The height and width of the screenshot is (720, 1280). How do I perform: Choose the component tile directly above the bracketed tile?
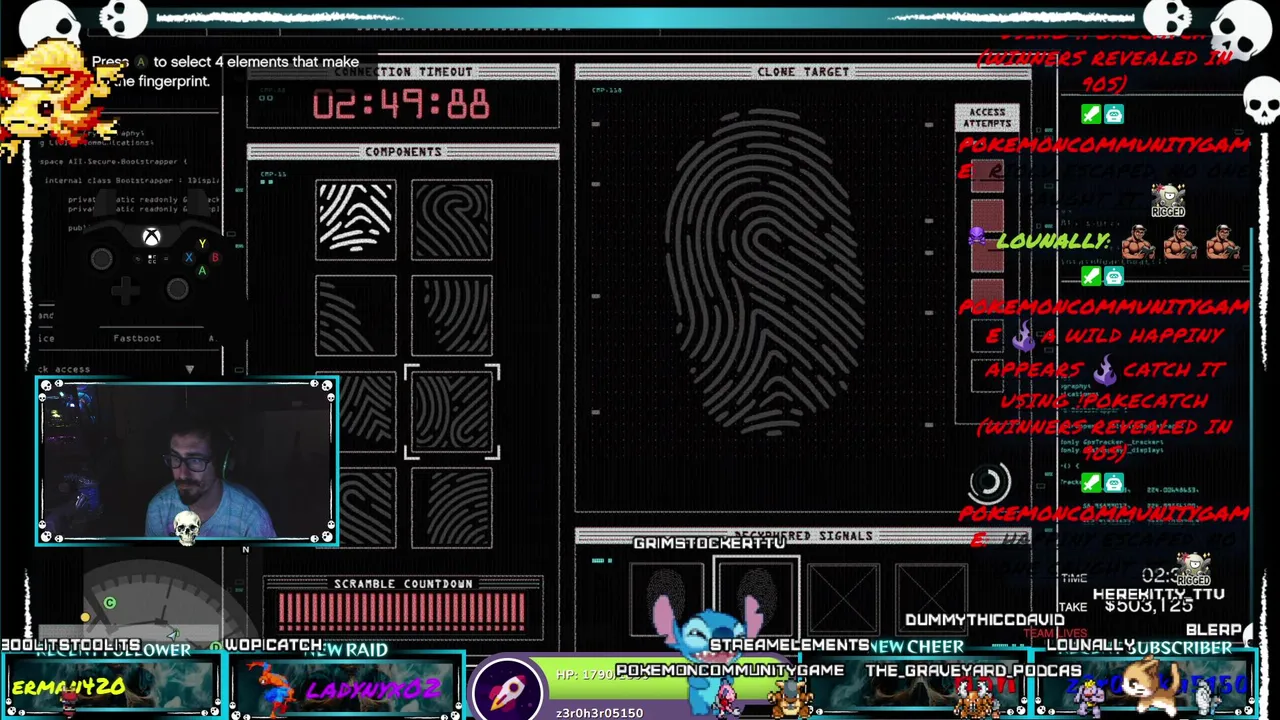[452, 316]
